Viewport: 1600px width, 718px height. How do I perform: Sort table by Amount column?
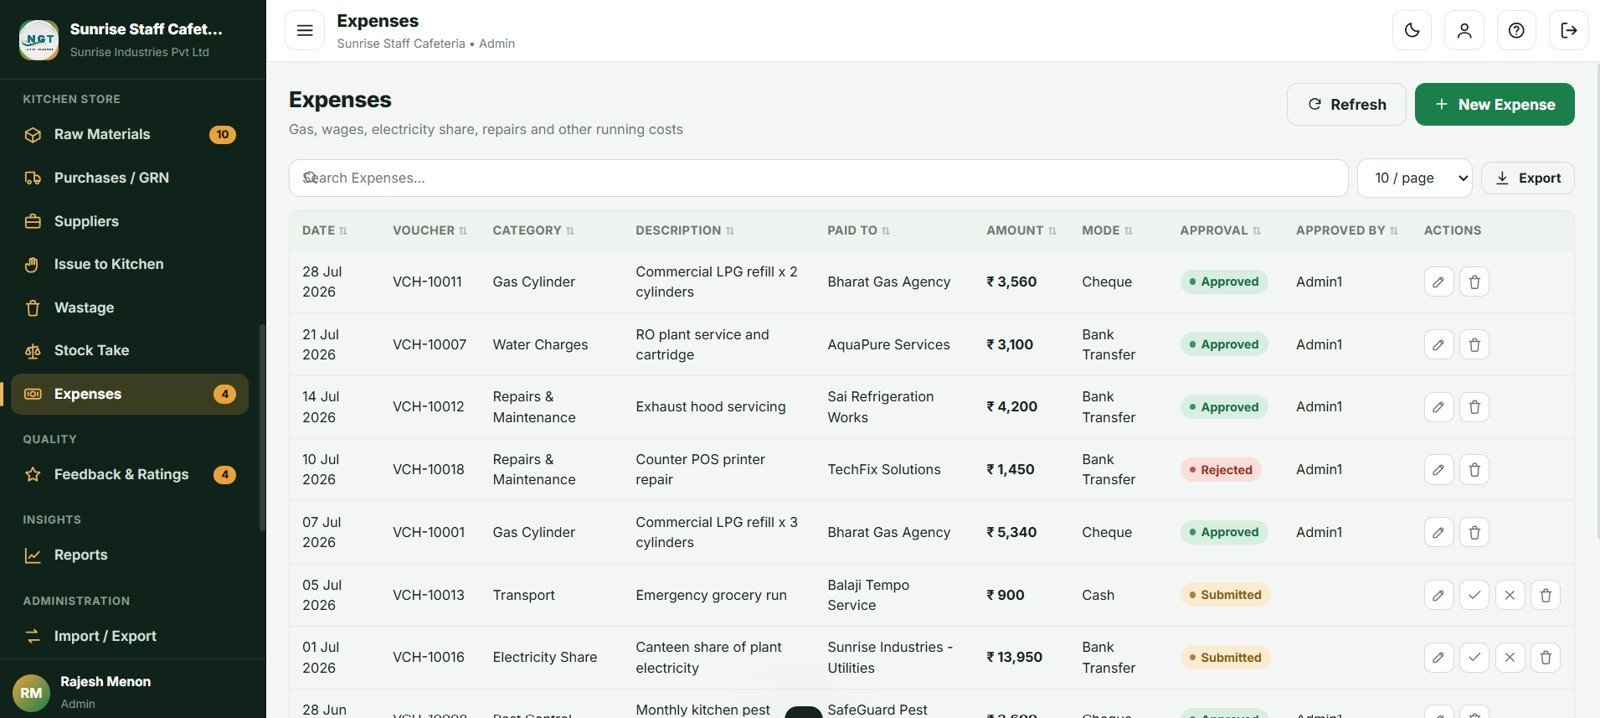(1022, 230)
